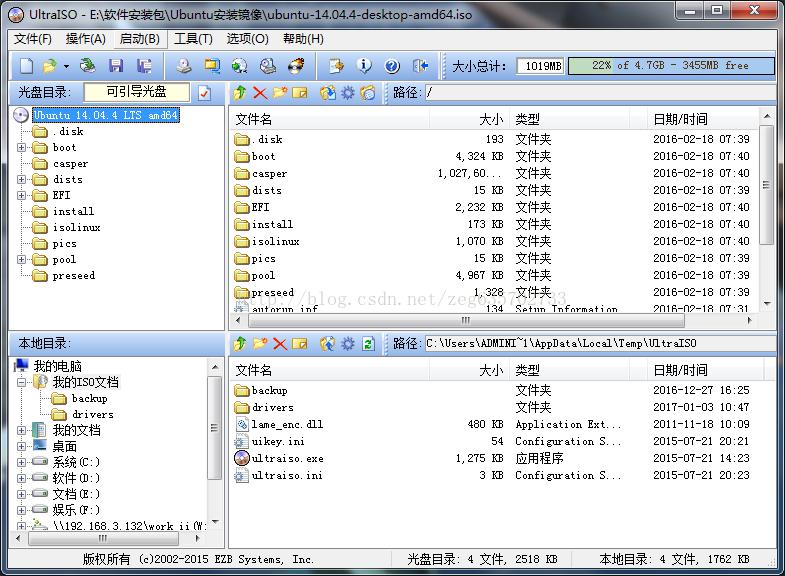785x576 pixels.
Task: Click the Mount to virtual drive icon
Action: coord(268,66)
